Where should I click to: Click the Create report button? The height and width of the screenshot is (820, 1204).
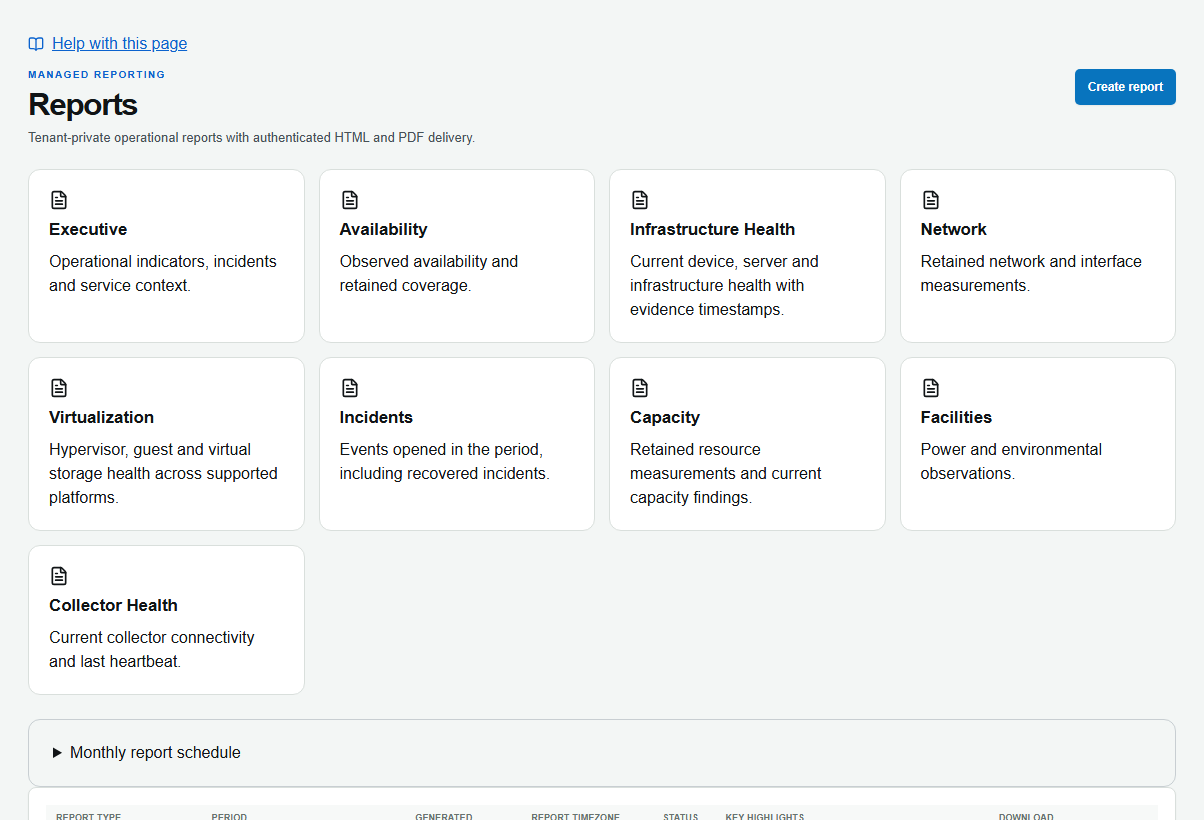coord(1125,87)
